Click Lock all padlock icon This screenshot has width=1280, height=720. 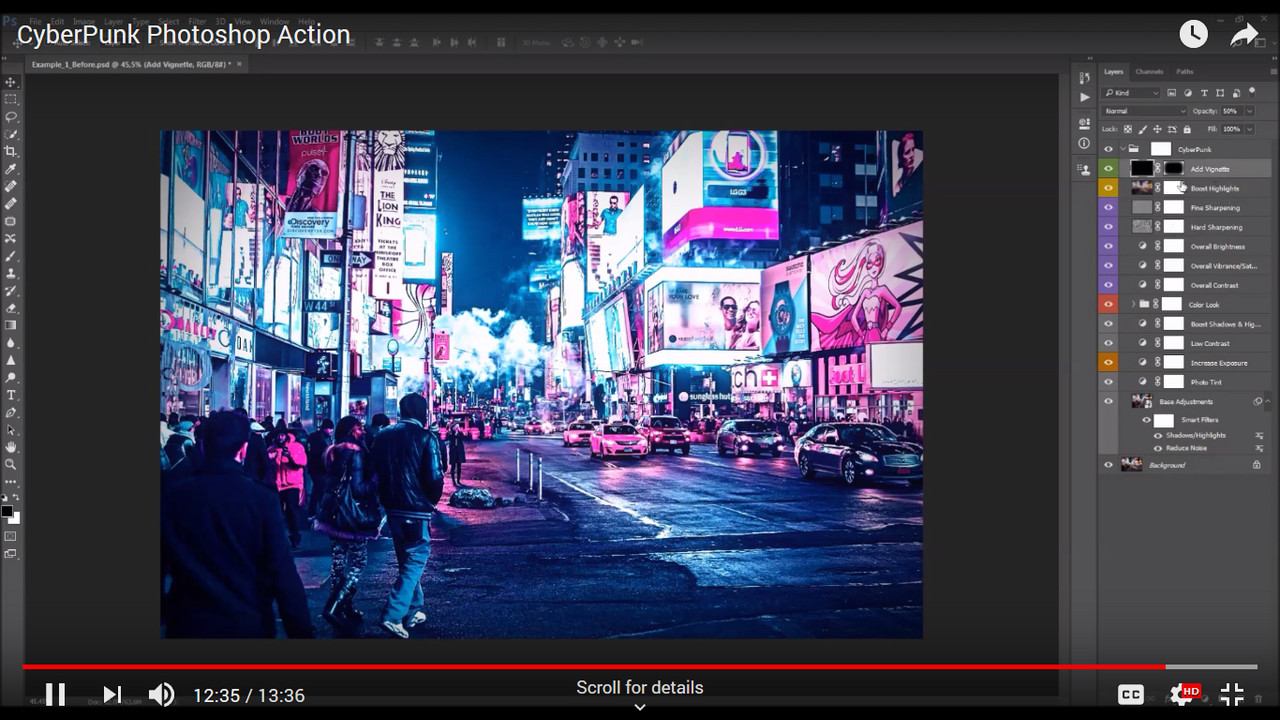coord(1187,129)
